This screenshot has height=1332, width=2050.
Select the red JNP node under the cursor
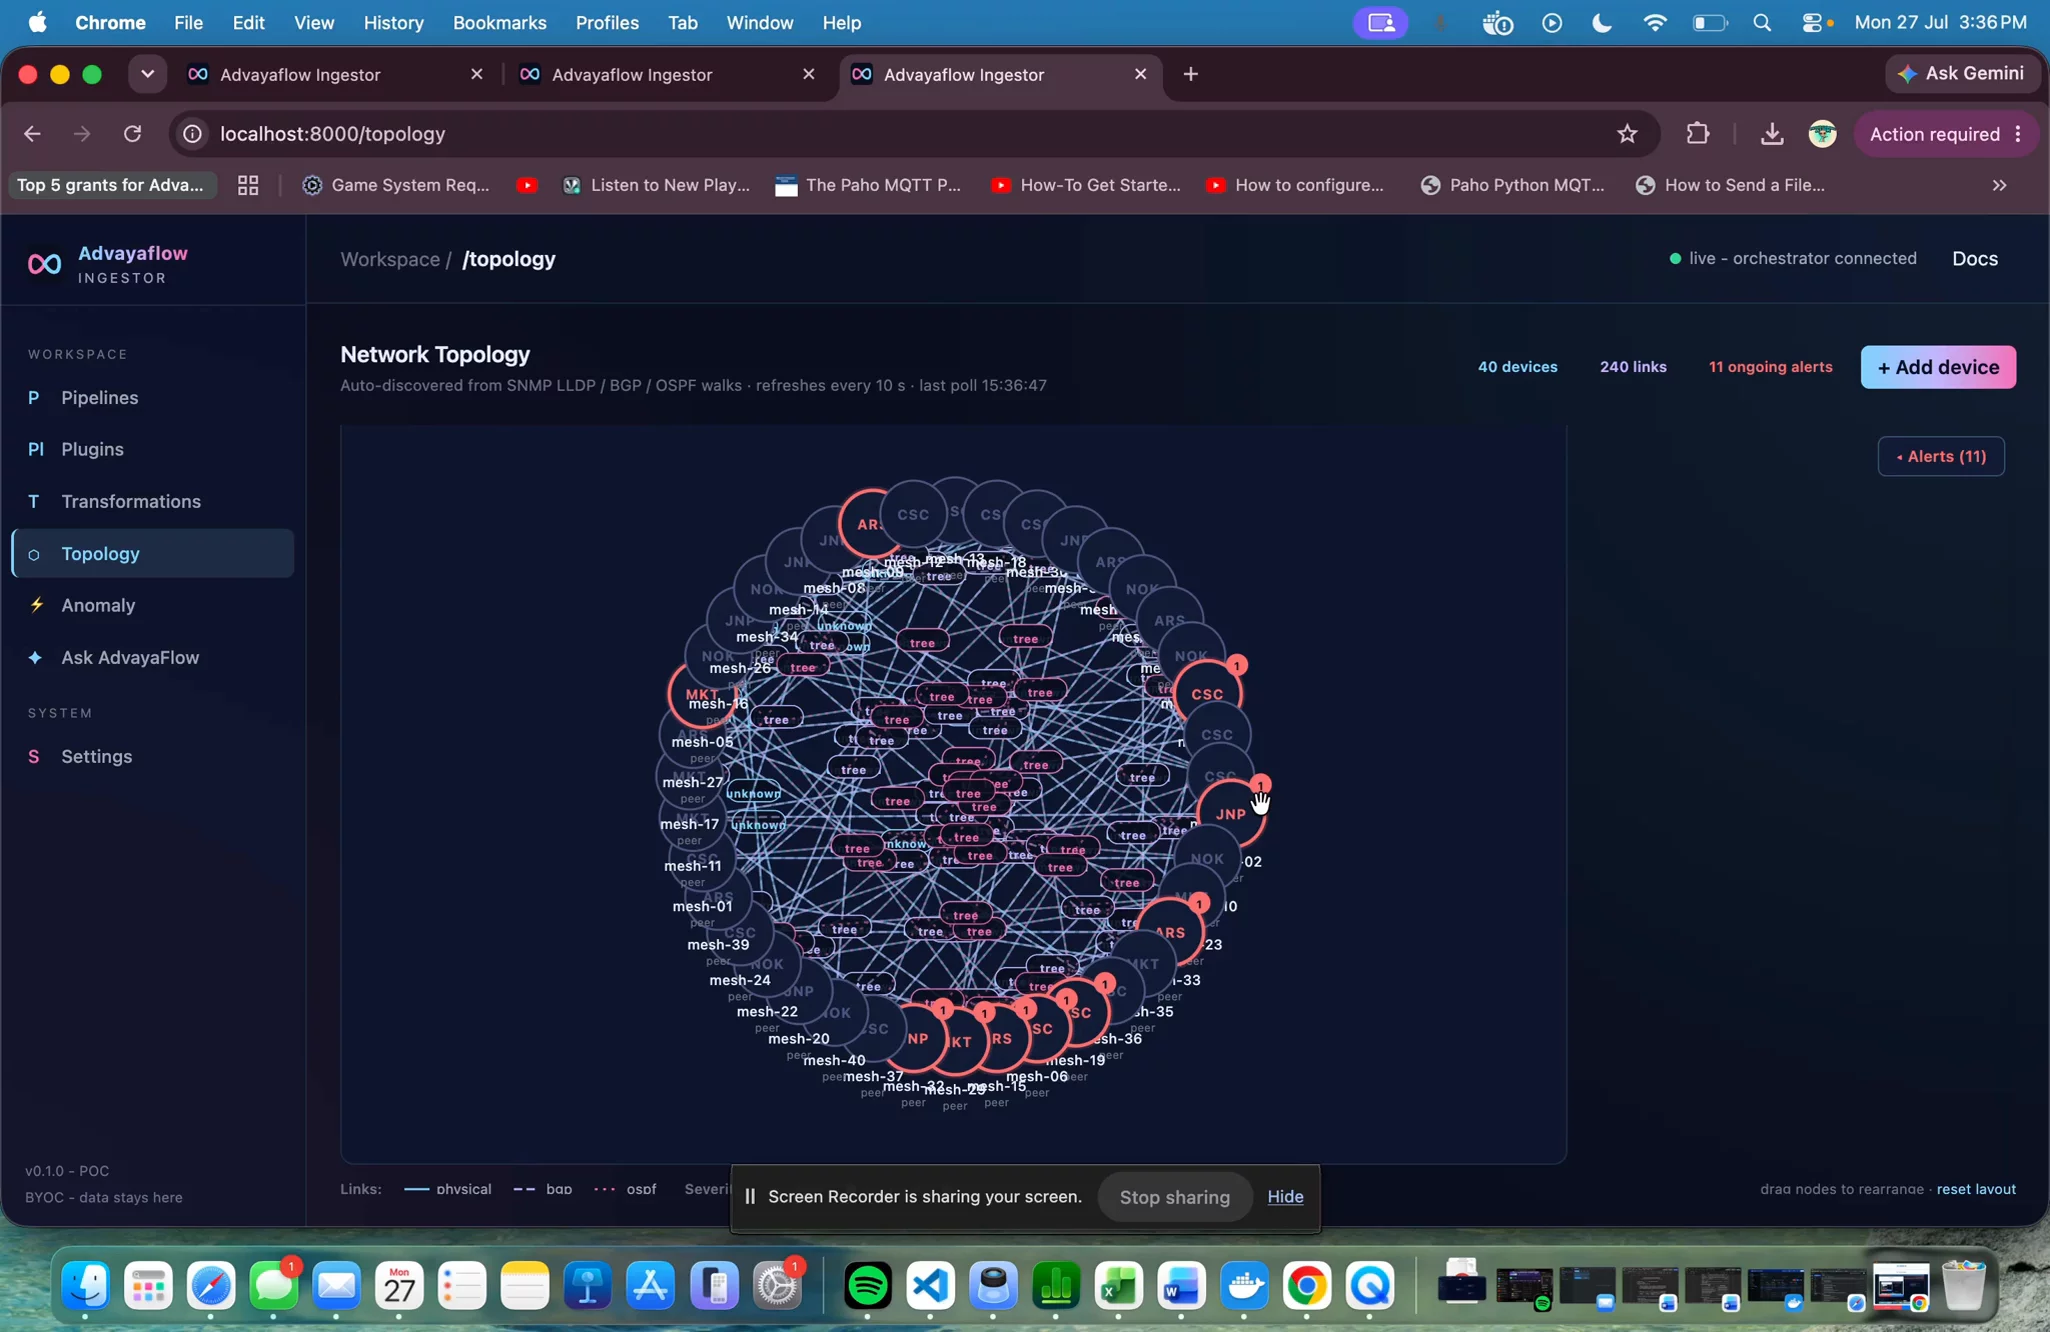[x=1231, y=814]
